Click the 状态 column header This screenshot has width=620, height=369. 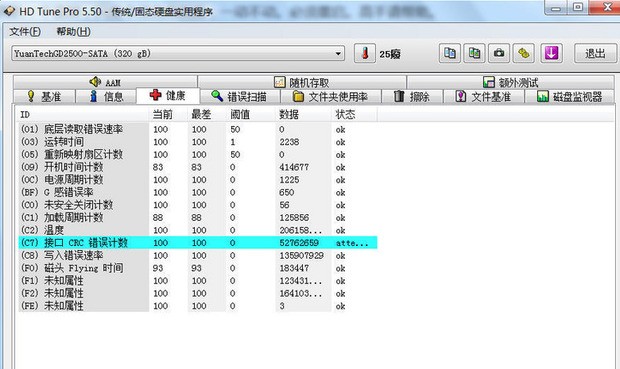pyautogui.click(x=354, y=115)
